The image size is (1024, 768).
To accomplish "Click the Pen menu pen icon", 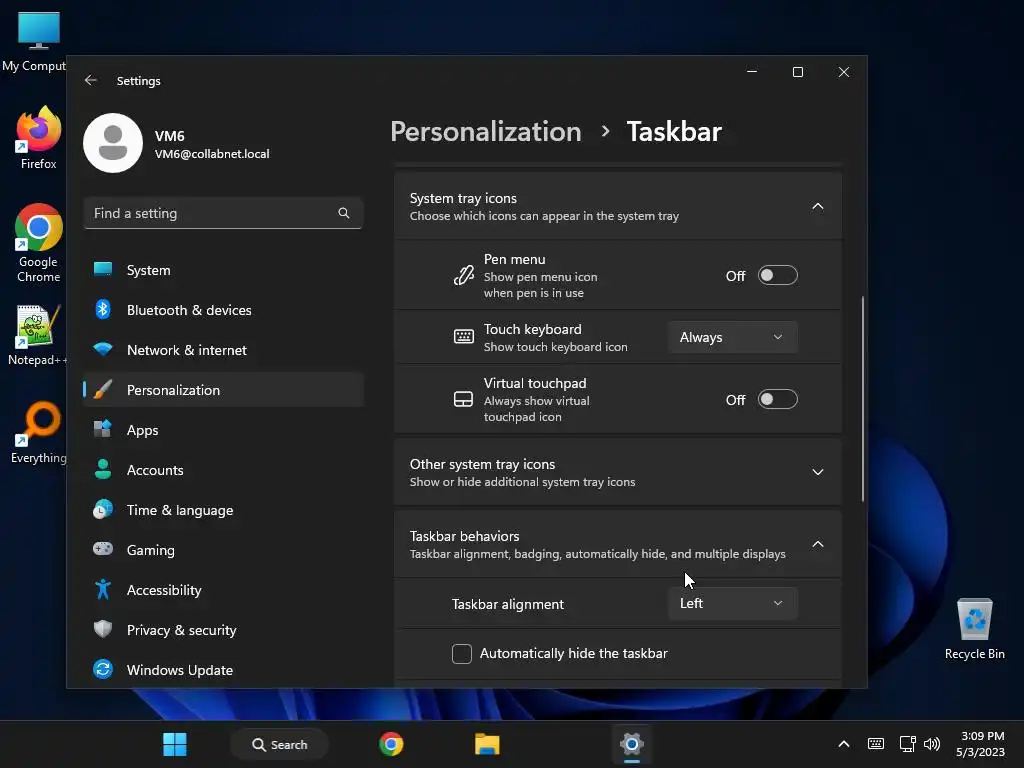I will [x=464, y=276].
